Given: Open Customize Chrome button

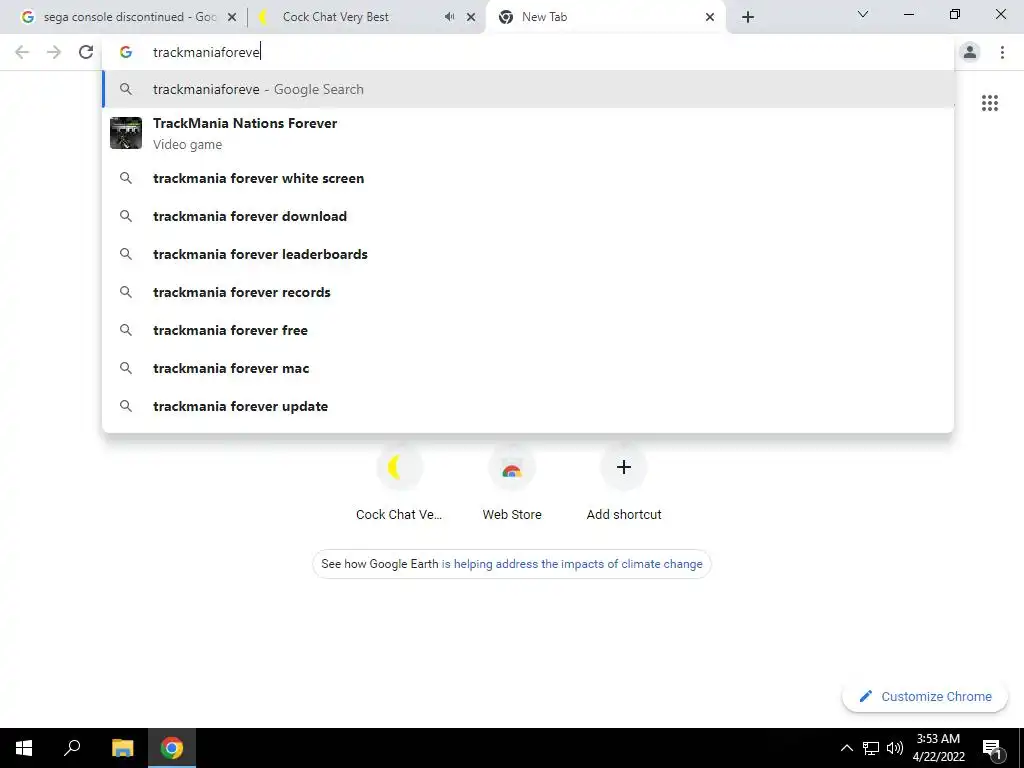Looking at the screenshot, I should 925,696.
